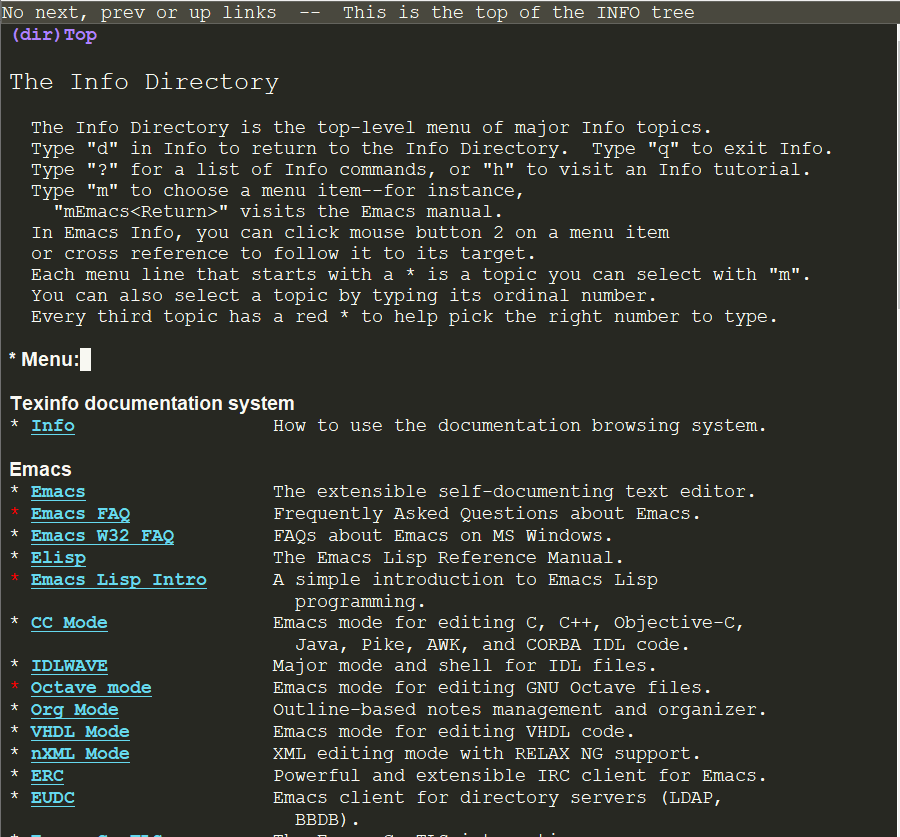This screenshot has width=900, height=837.
Task: Click the Top node label in the header
Action: (80, 34)
